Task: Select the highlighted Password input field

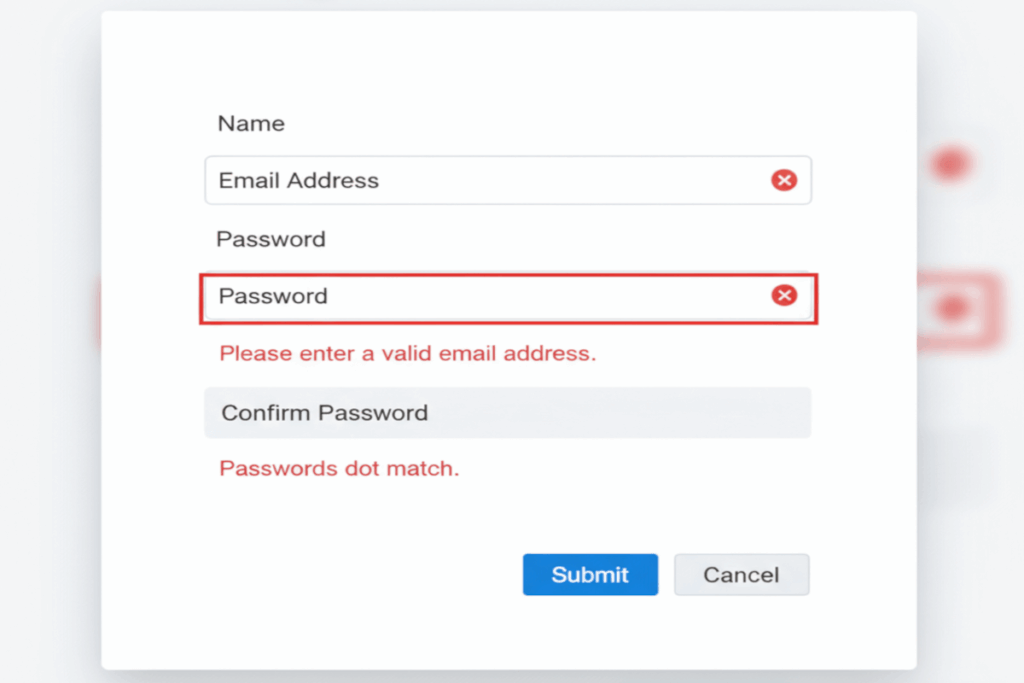Action: (450, 296)
